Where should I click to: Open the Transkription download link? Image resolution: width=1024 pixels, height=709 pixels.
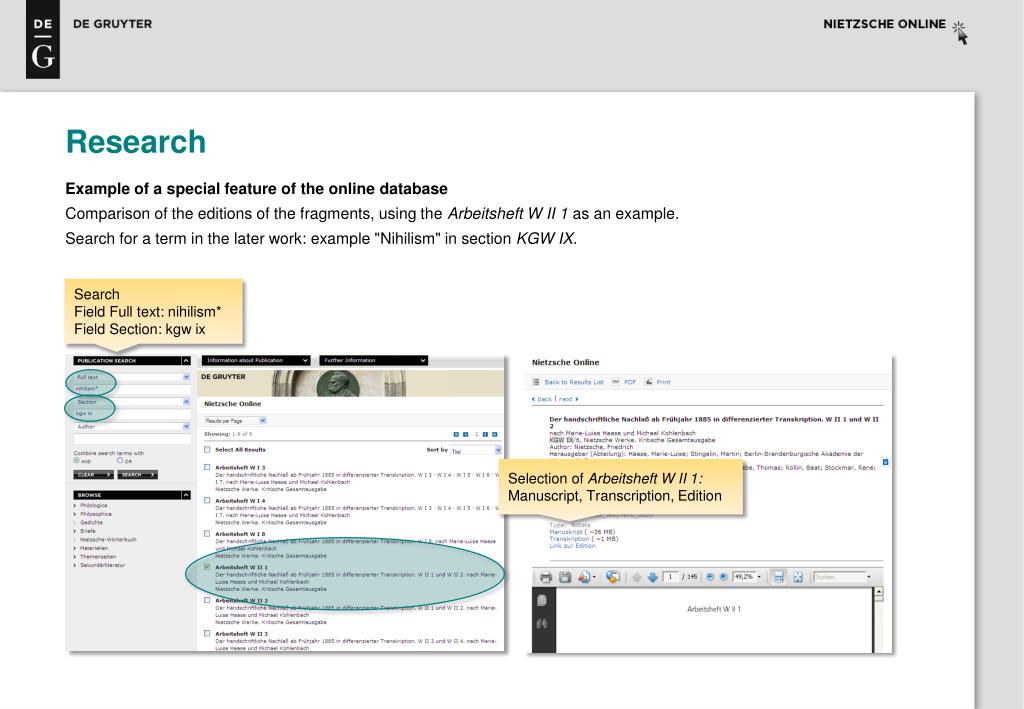(567, 539)
